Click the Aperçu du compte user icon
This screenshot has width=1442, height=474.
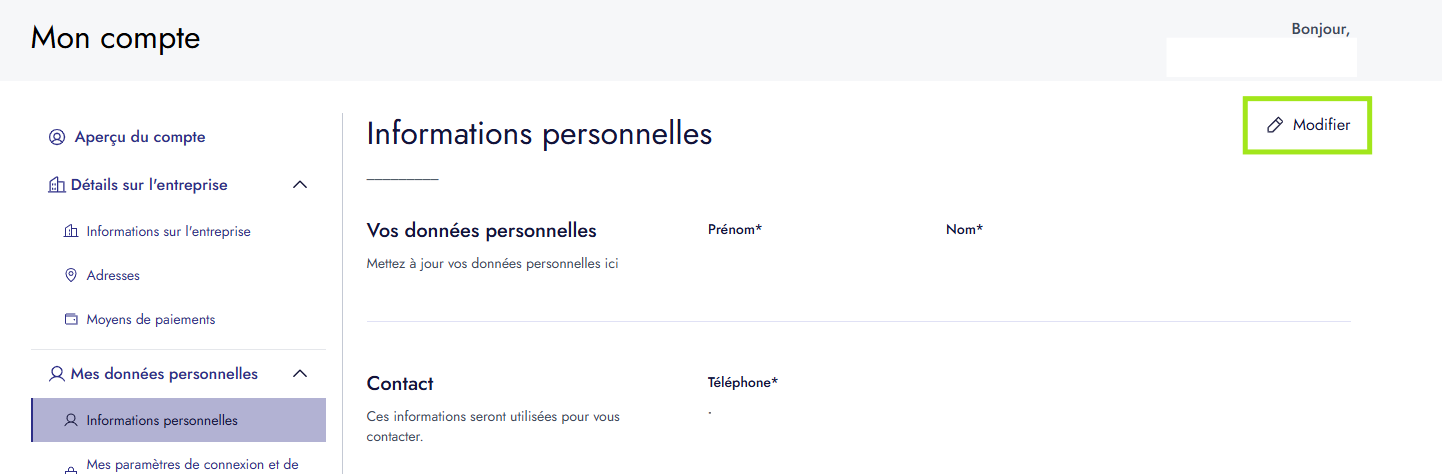(x=57, y=137)
